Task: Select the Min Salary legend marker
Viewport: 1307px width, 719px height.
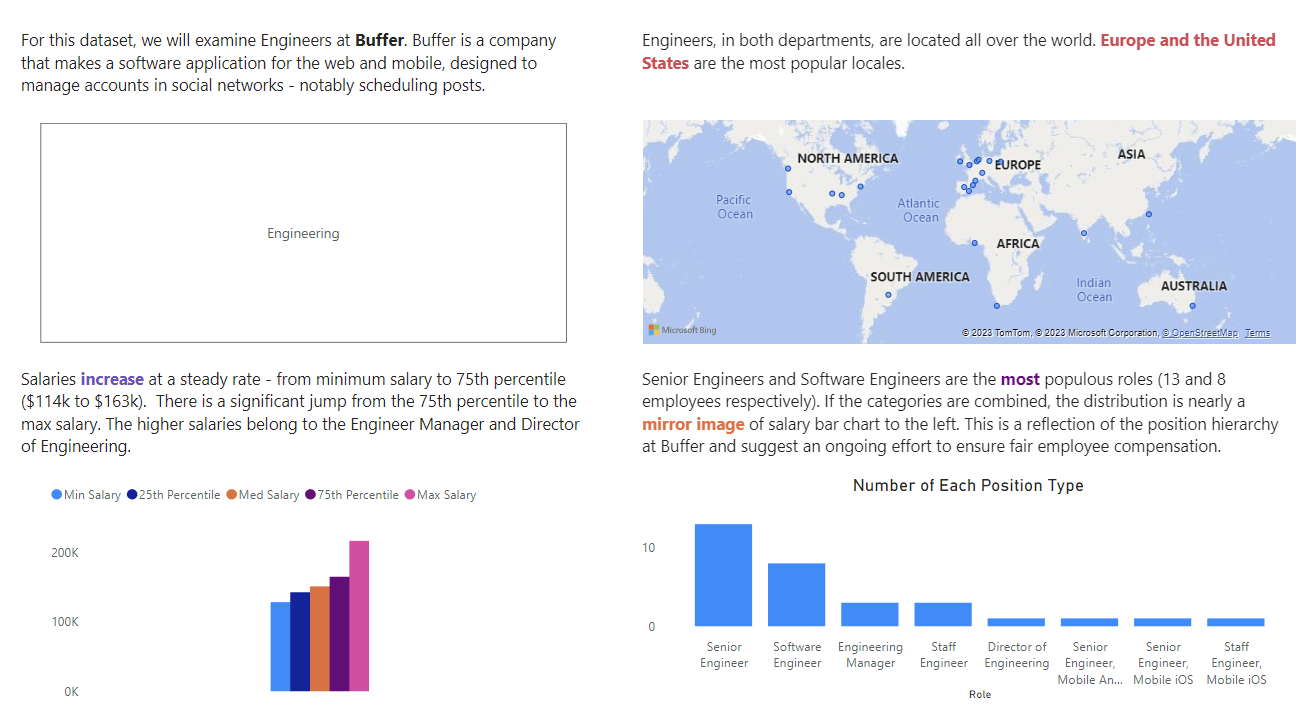Action: 55,495
